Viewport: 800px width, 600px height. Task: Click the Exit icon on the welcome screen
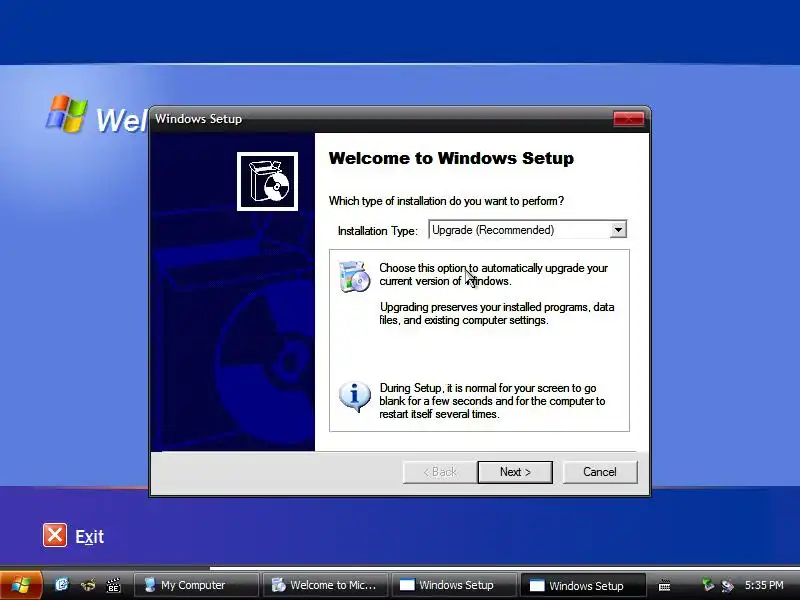(55, 535)
